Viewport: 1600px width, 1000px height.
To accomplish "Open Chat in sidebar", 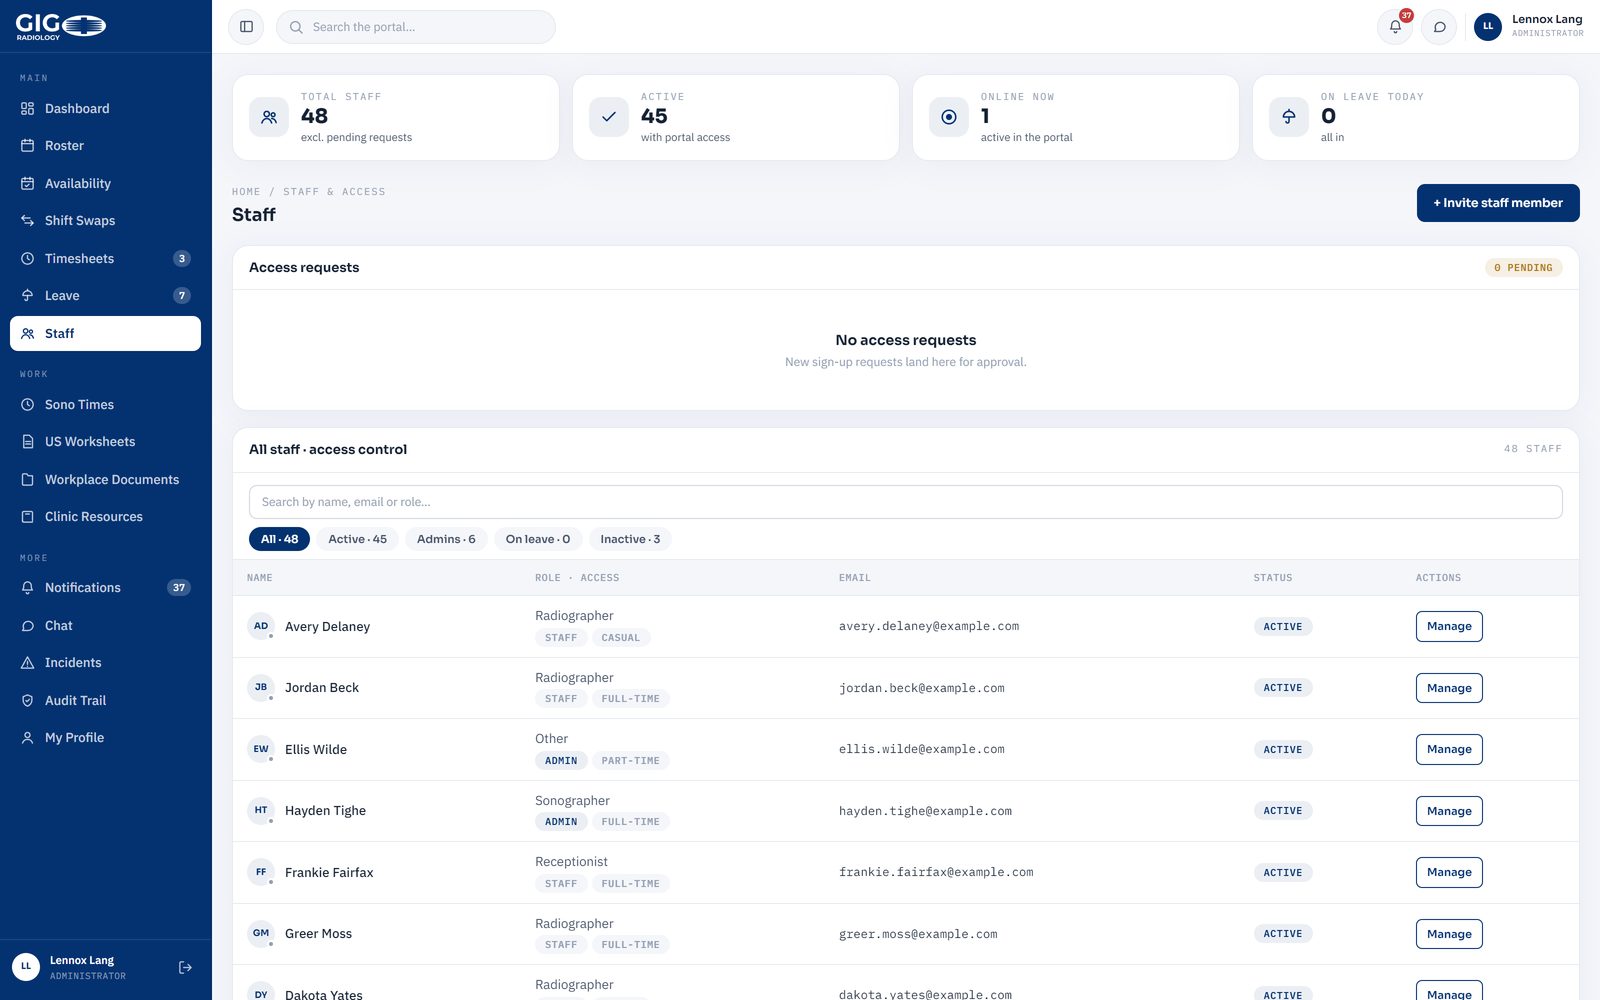I will 105,625.
